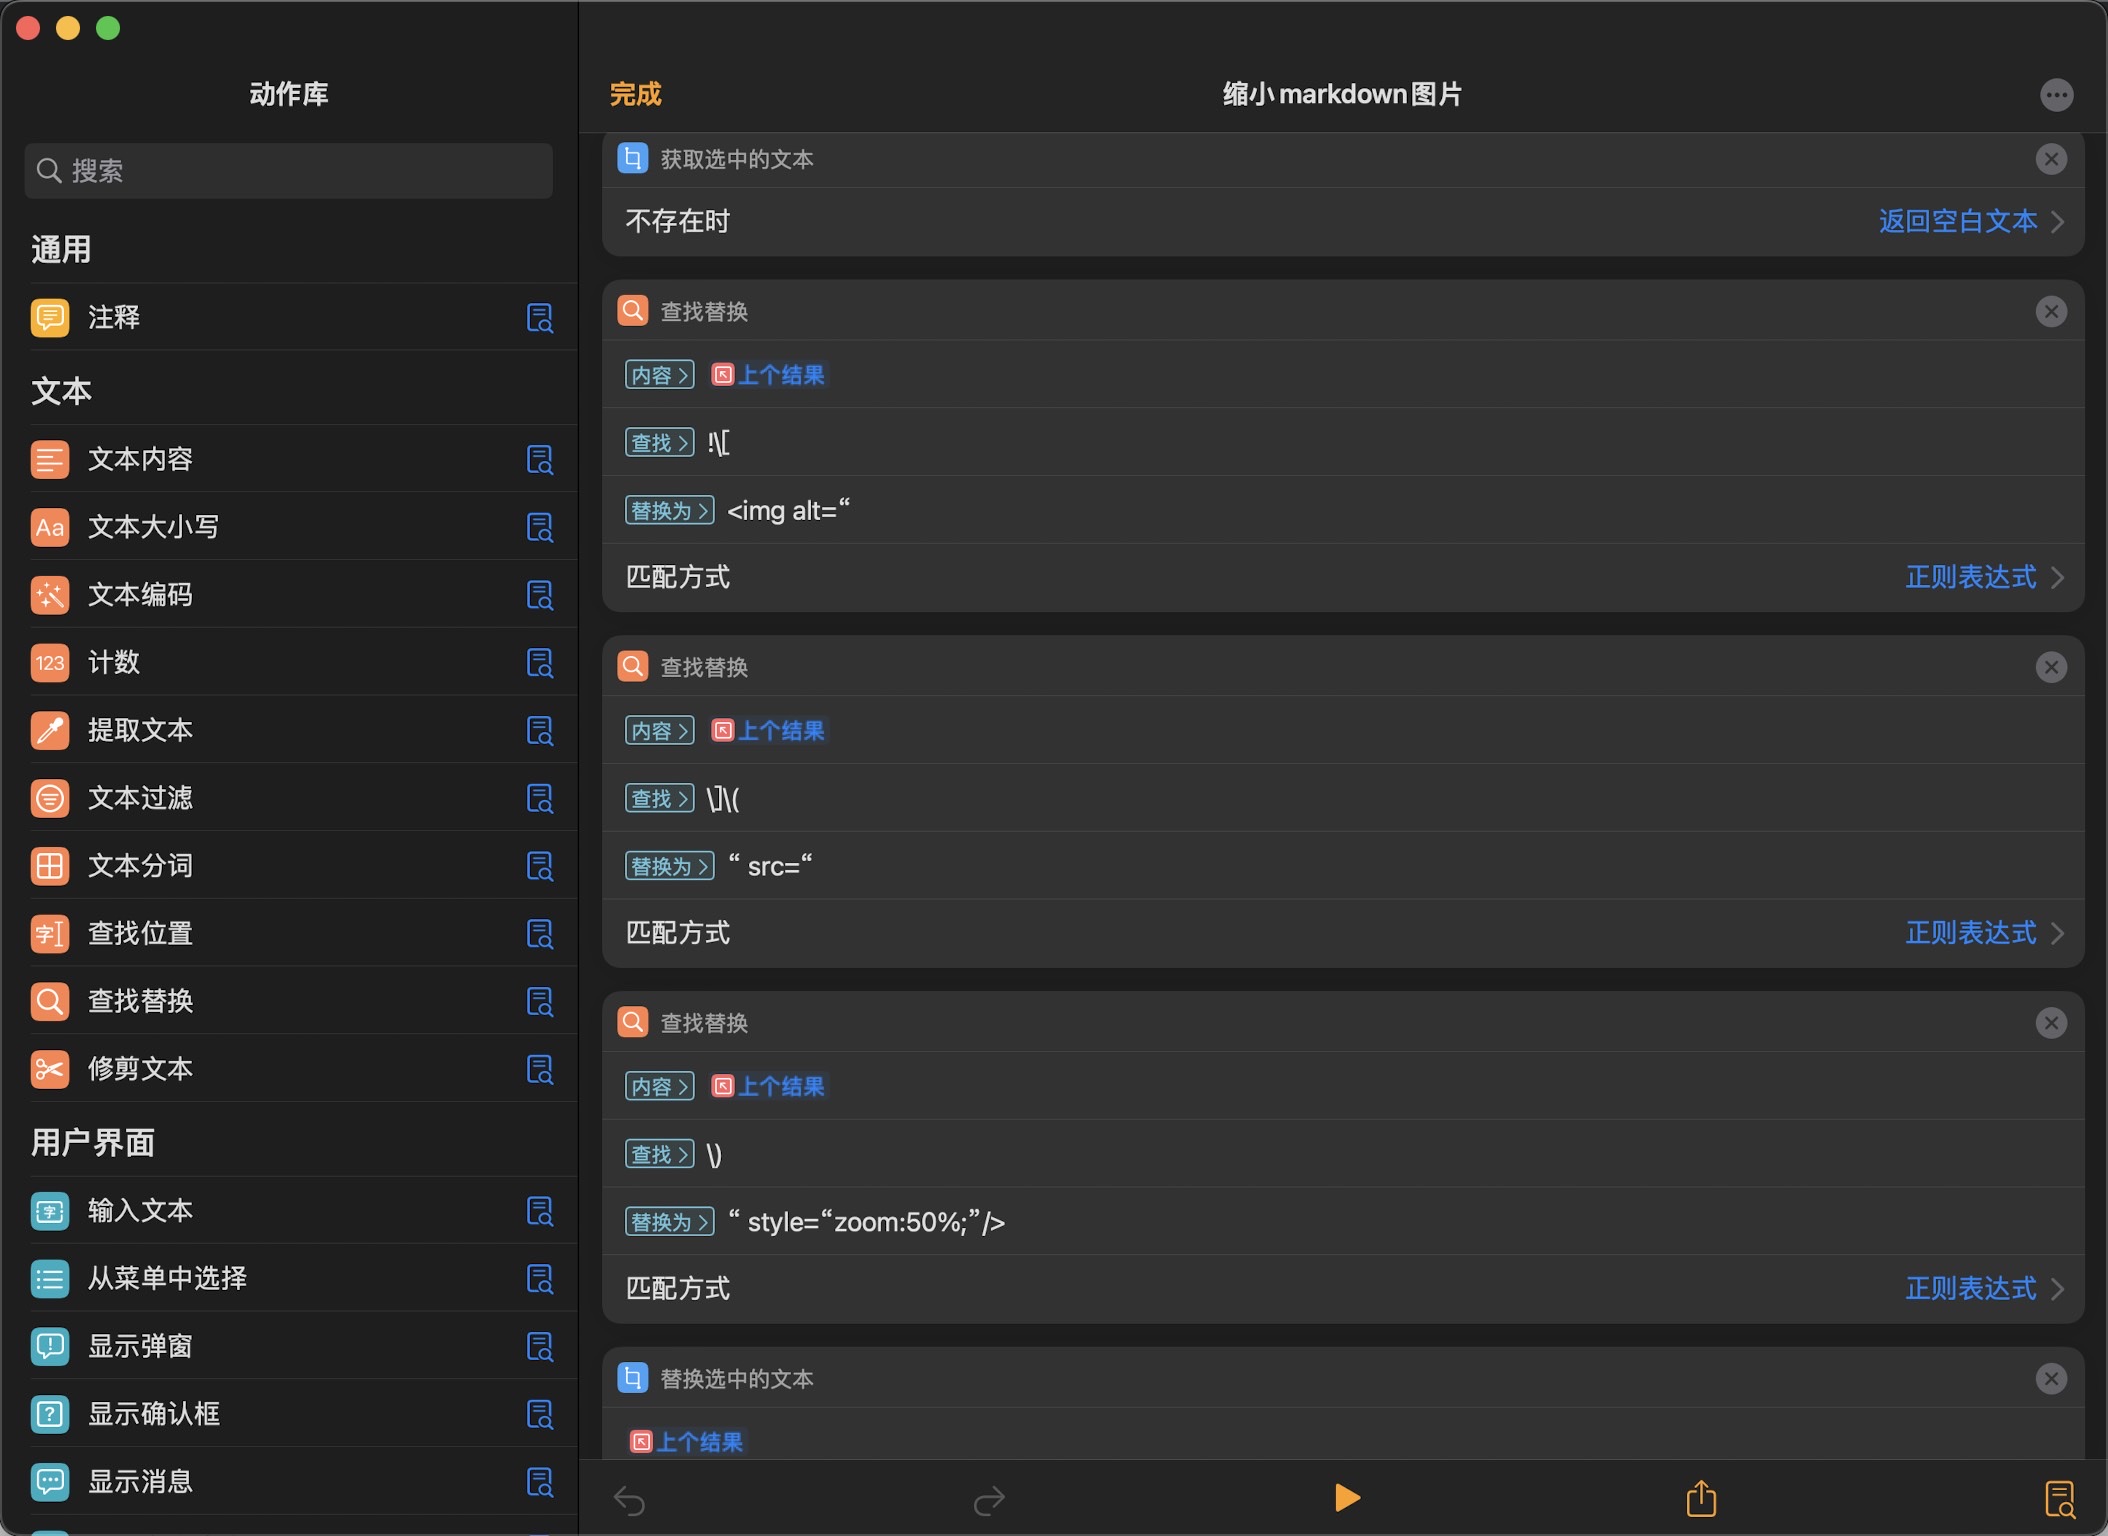Click 上个结果 variable in 替换选中的文本
The width and height of the screenshot is (2108, 1536).
[687, 1442]
